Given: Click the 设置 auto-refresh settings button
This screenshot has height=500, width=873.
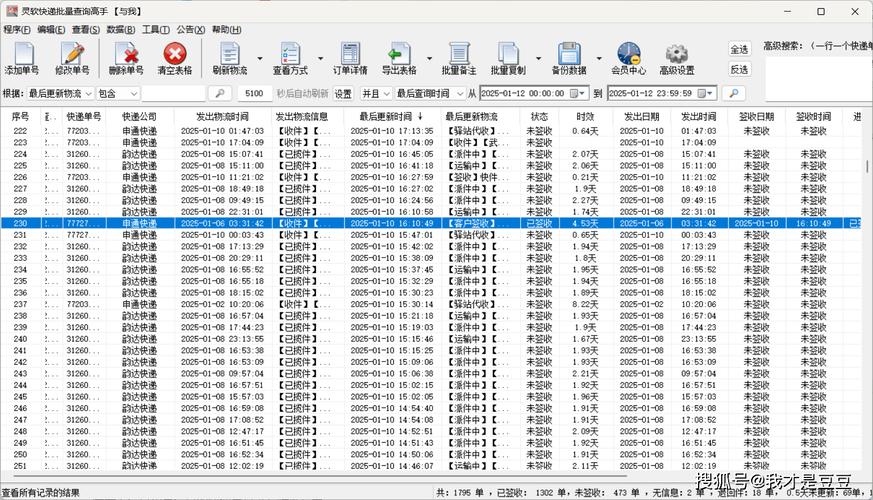Looking at the screenshot, I should [x=343, y=93].
